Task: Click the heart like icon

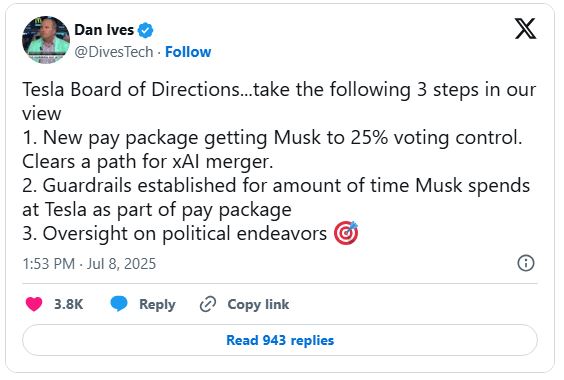Action: (34, 304)
